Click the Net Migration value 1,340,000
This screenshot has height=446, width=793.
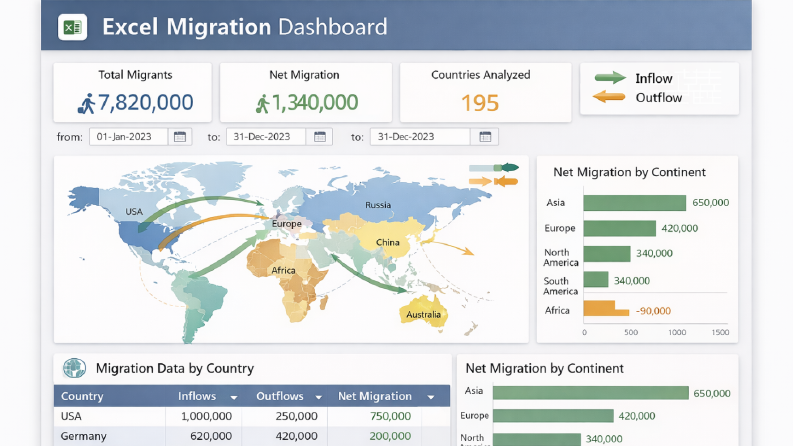click(315, 103)
